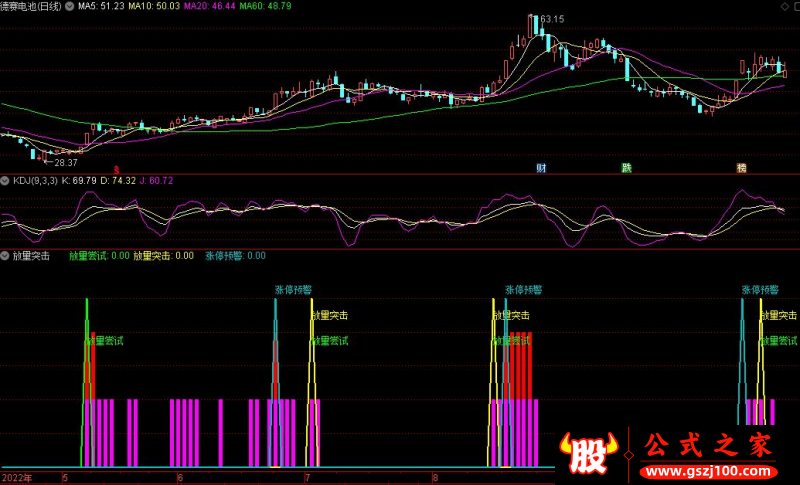Click month 6 on the time axis
This screenshot has height=485, width=800.
[180, 478]
